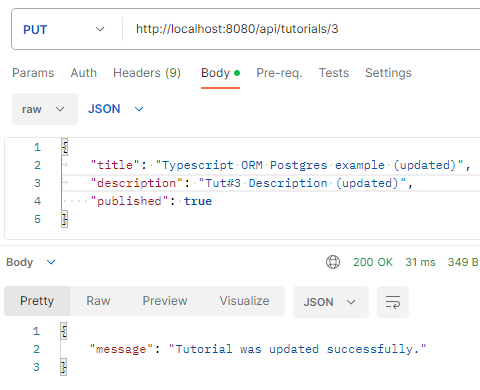The width and height of the screenshot is (480, 390).
Task: Open the PUT HTTP method dropdown
Action: click(x=63, y=29)
